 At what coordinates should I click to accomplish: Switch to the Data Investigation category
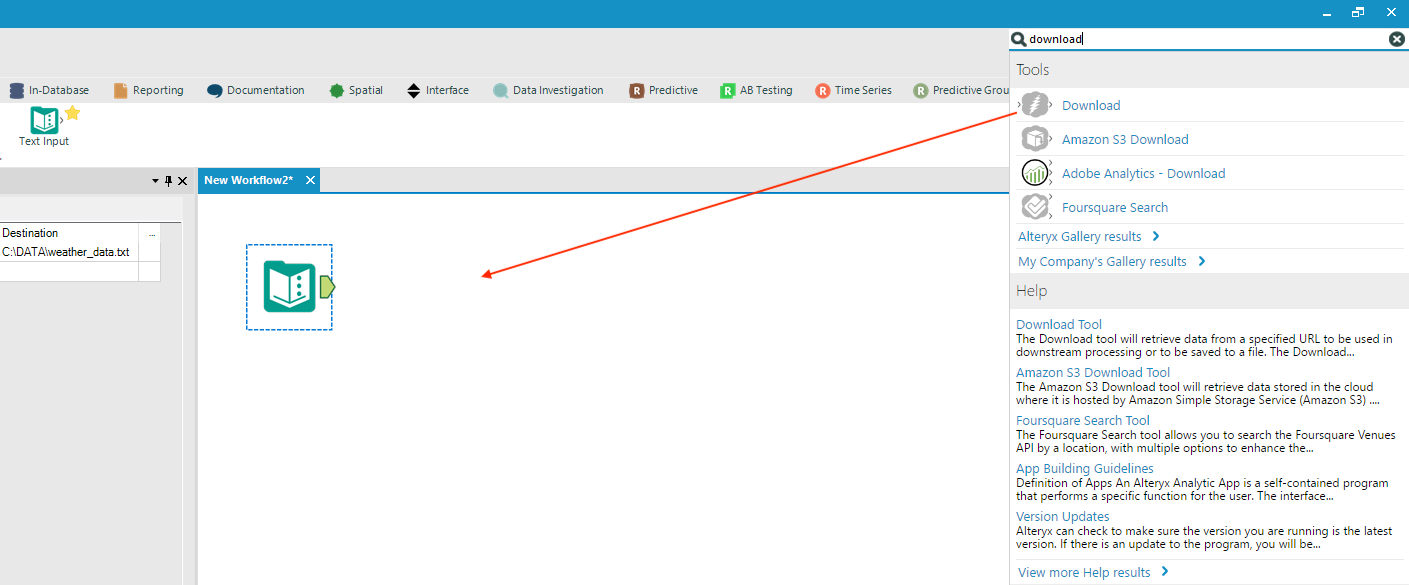point(548,90)
